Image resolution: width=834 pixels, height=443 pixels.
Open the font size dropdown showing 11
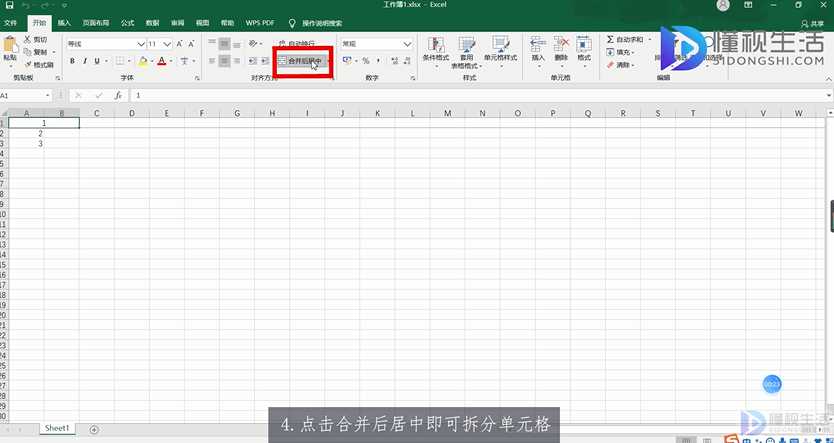point(167,44)
